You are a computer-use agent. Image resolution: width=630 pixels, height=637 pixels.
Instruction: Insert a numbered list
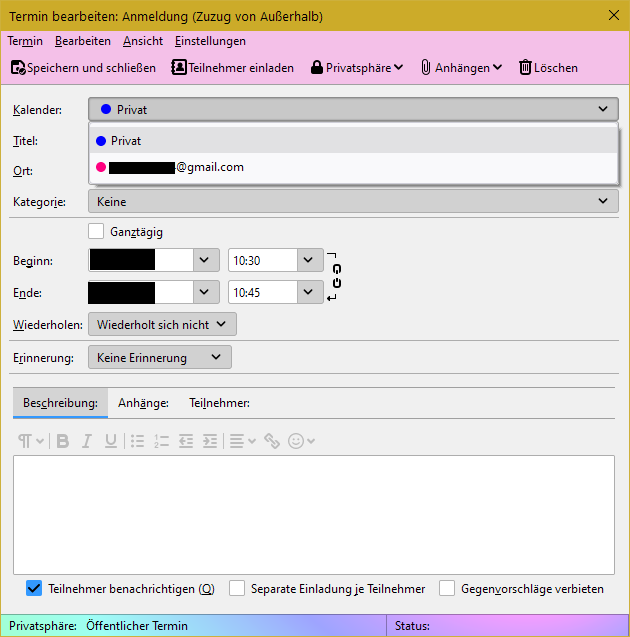(161, 441)
